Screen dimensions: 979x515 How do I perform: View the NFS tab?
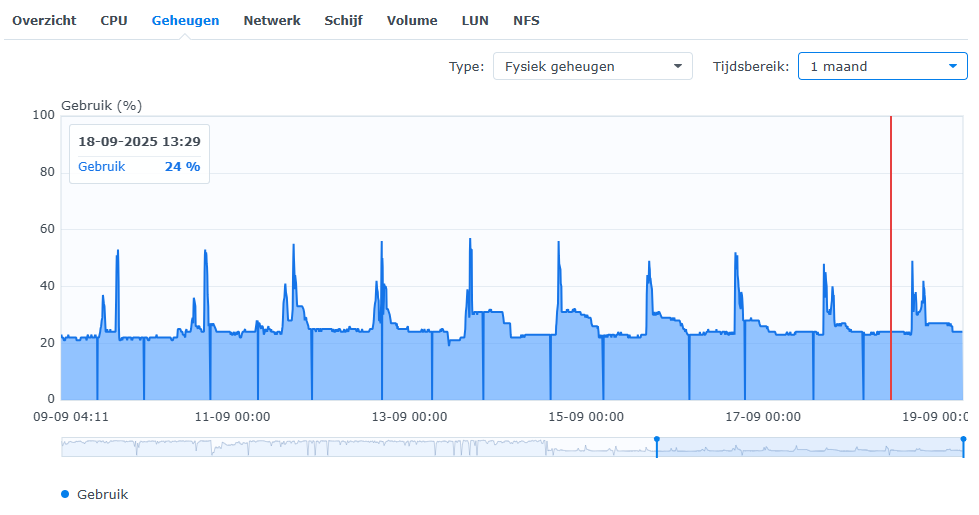(x=526, y=21)
